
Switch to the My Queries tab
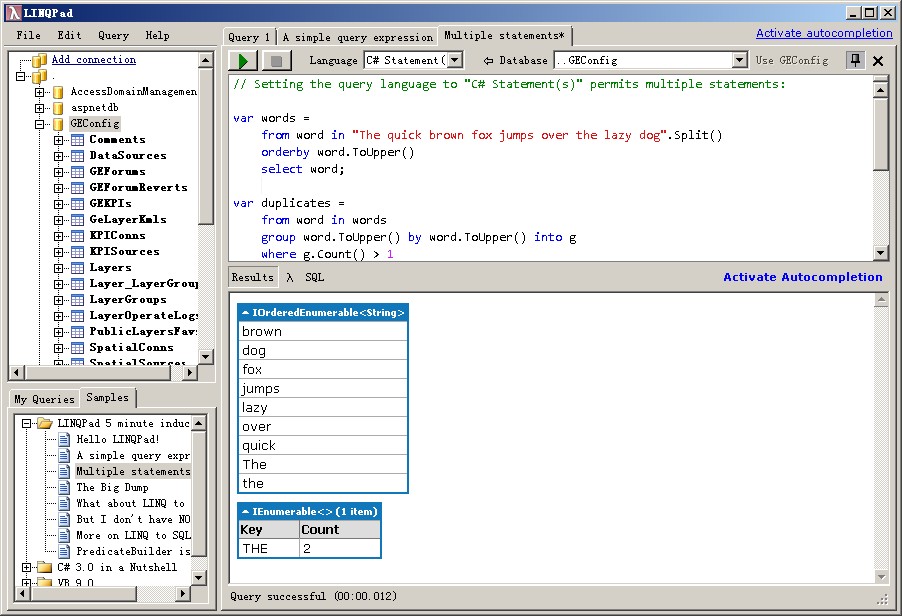coord(44,399)
